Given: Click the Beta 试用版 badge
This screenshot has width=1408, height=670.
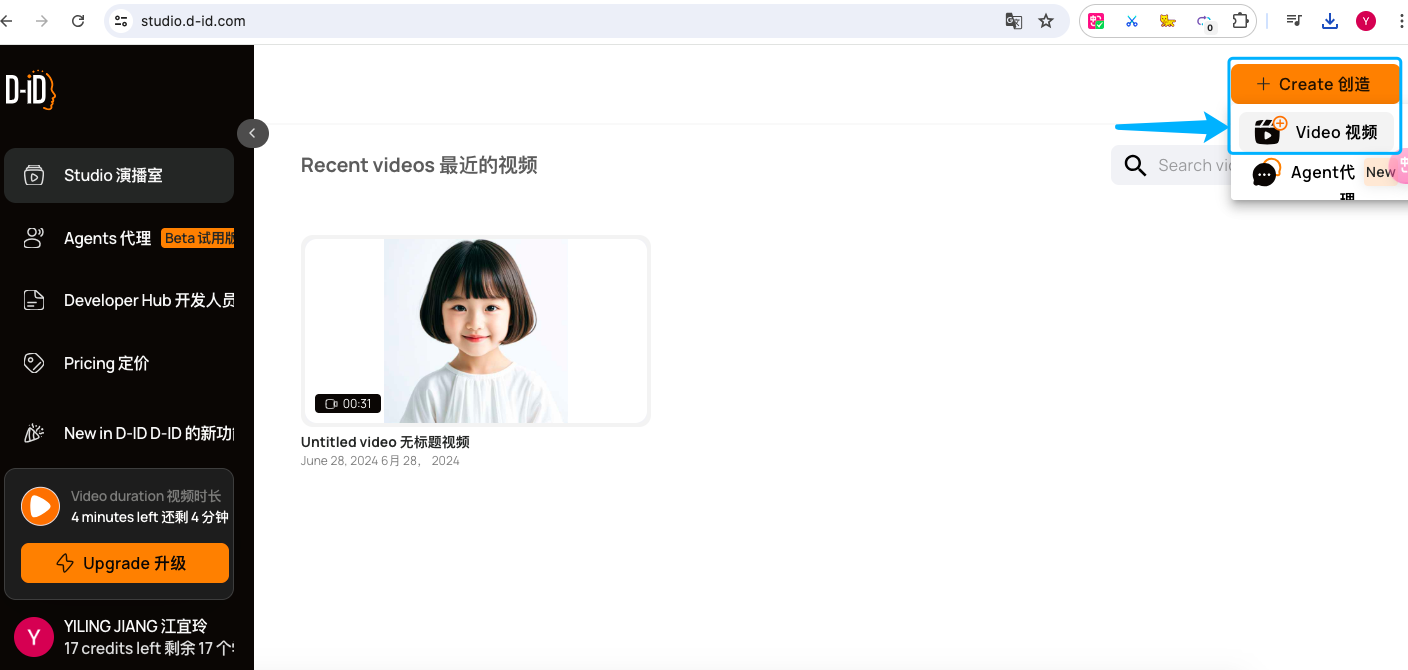Looking at the screenshot, I should click(198, 238).
